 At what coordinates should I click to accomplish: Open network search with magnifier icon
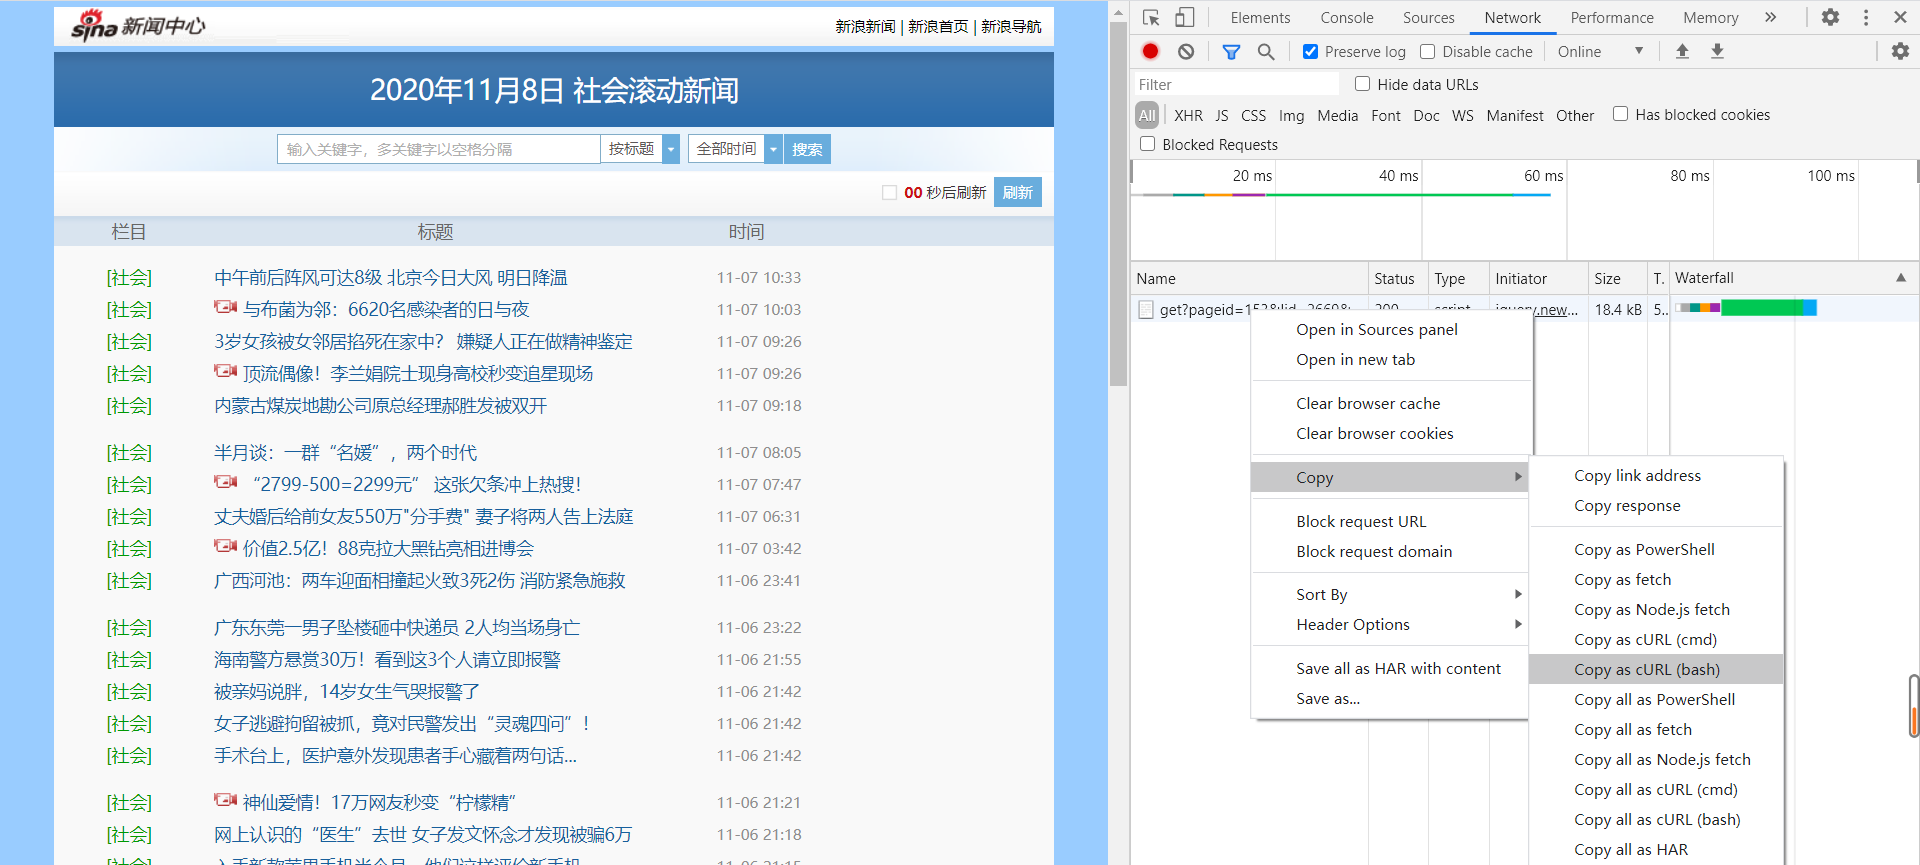point(1266,51)
